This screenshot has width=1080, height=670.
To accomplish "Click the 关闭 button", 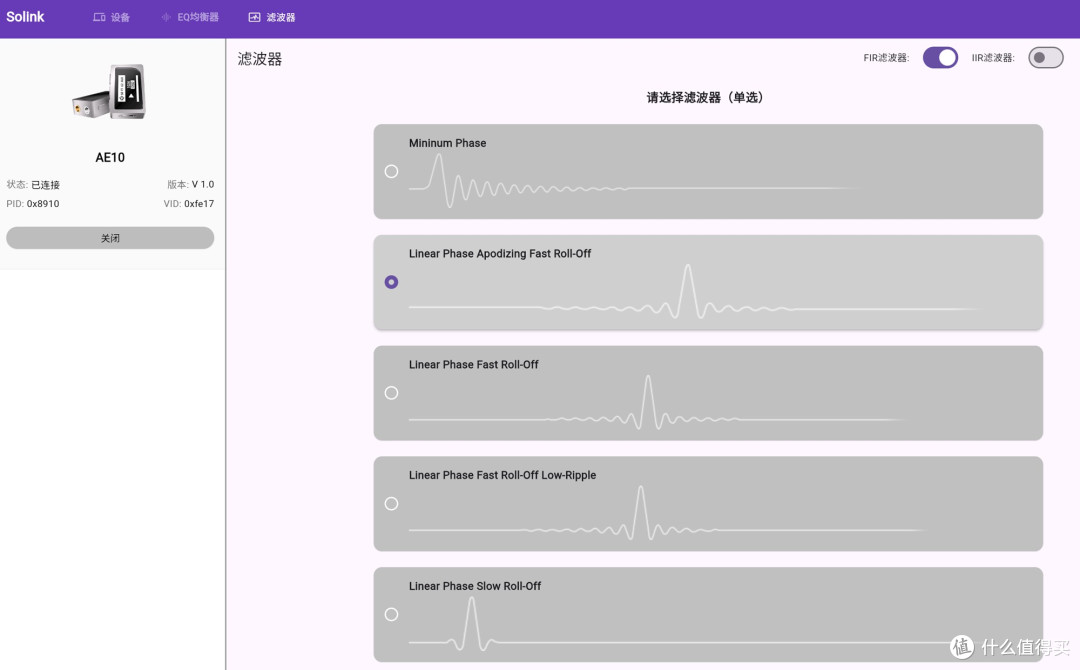I will pyautogui.click(x=110, y=238).
